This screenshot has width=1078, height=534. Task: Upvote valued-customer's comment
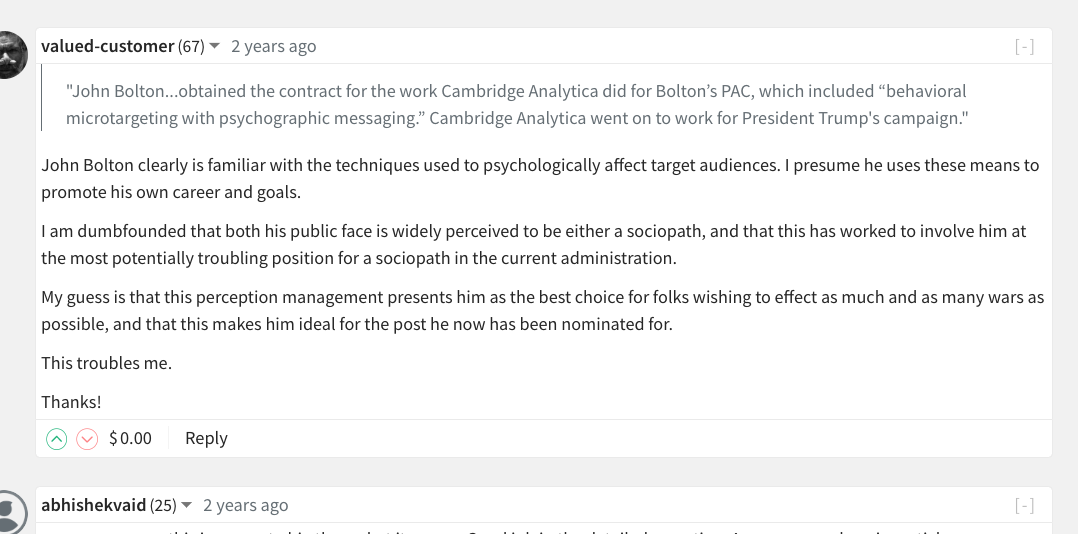(56, 438)
